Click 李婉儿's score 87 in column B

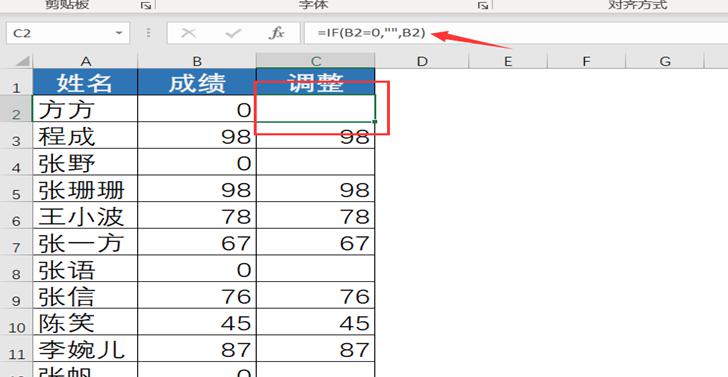[197, 349]
